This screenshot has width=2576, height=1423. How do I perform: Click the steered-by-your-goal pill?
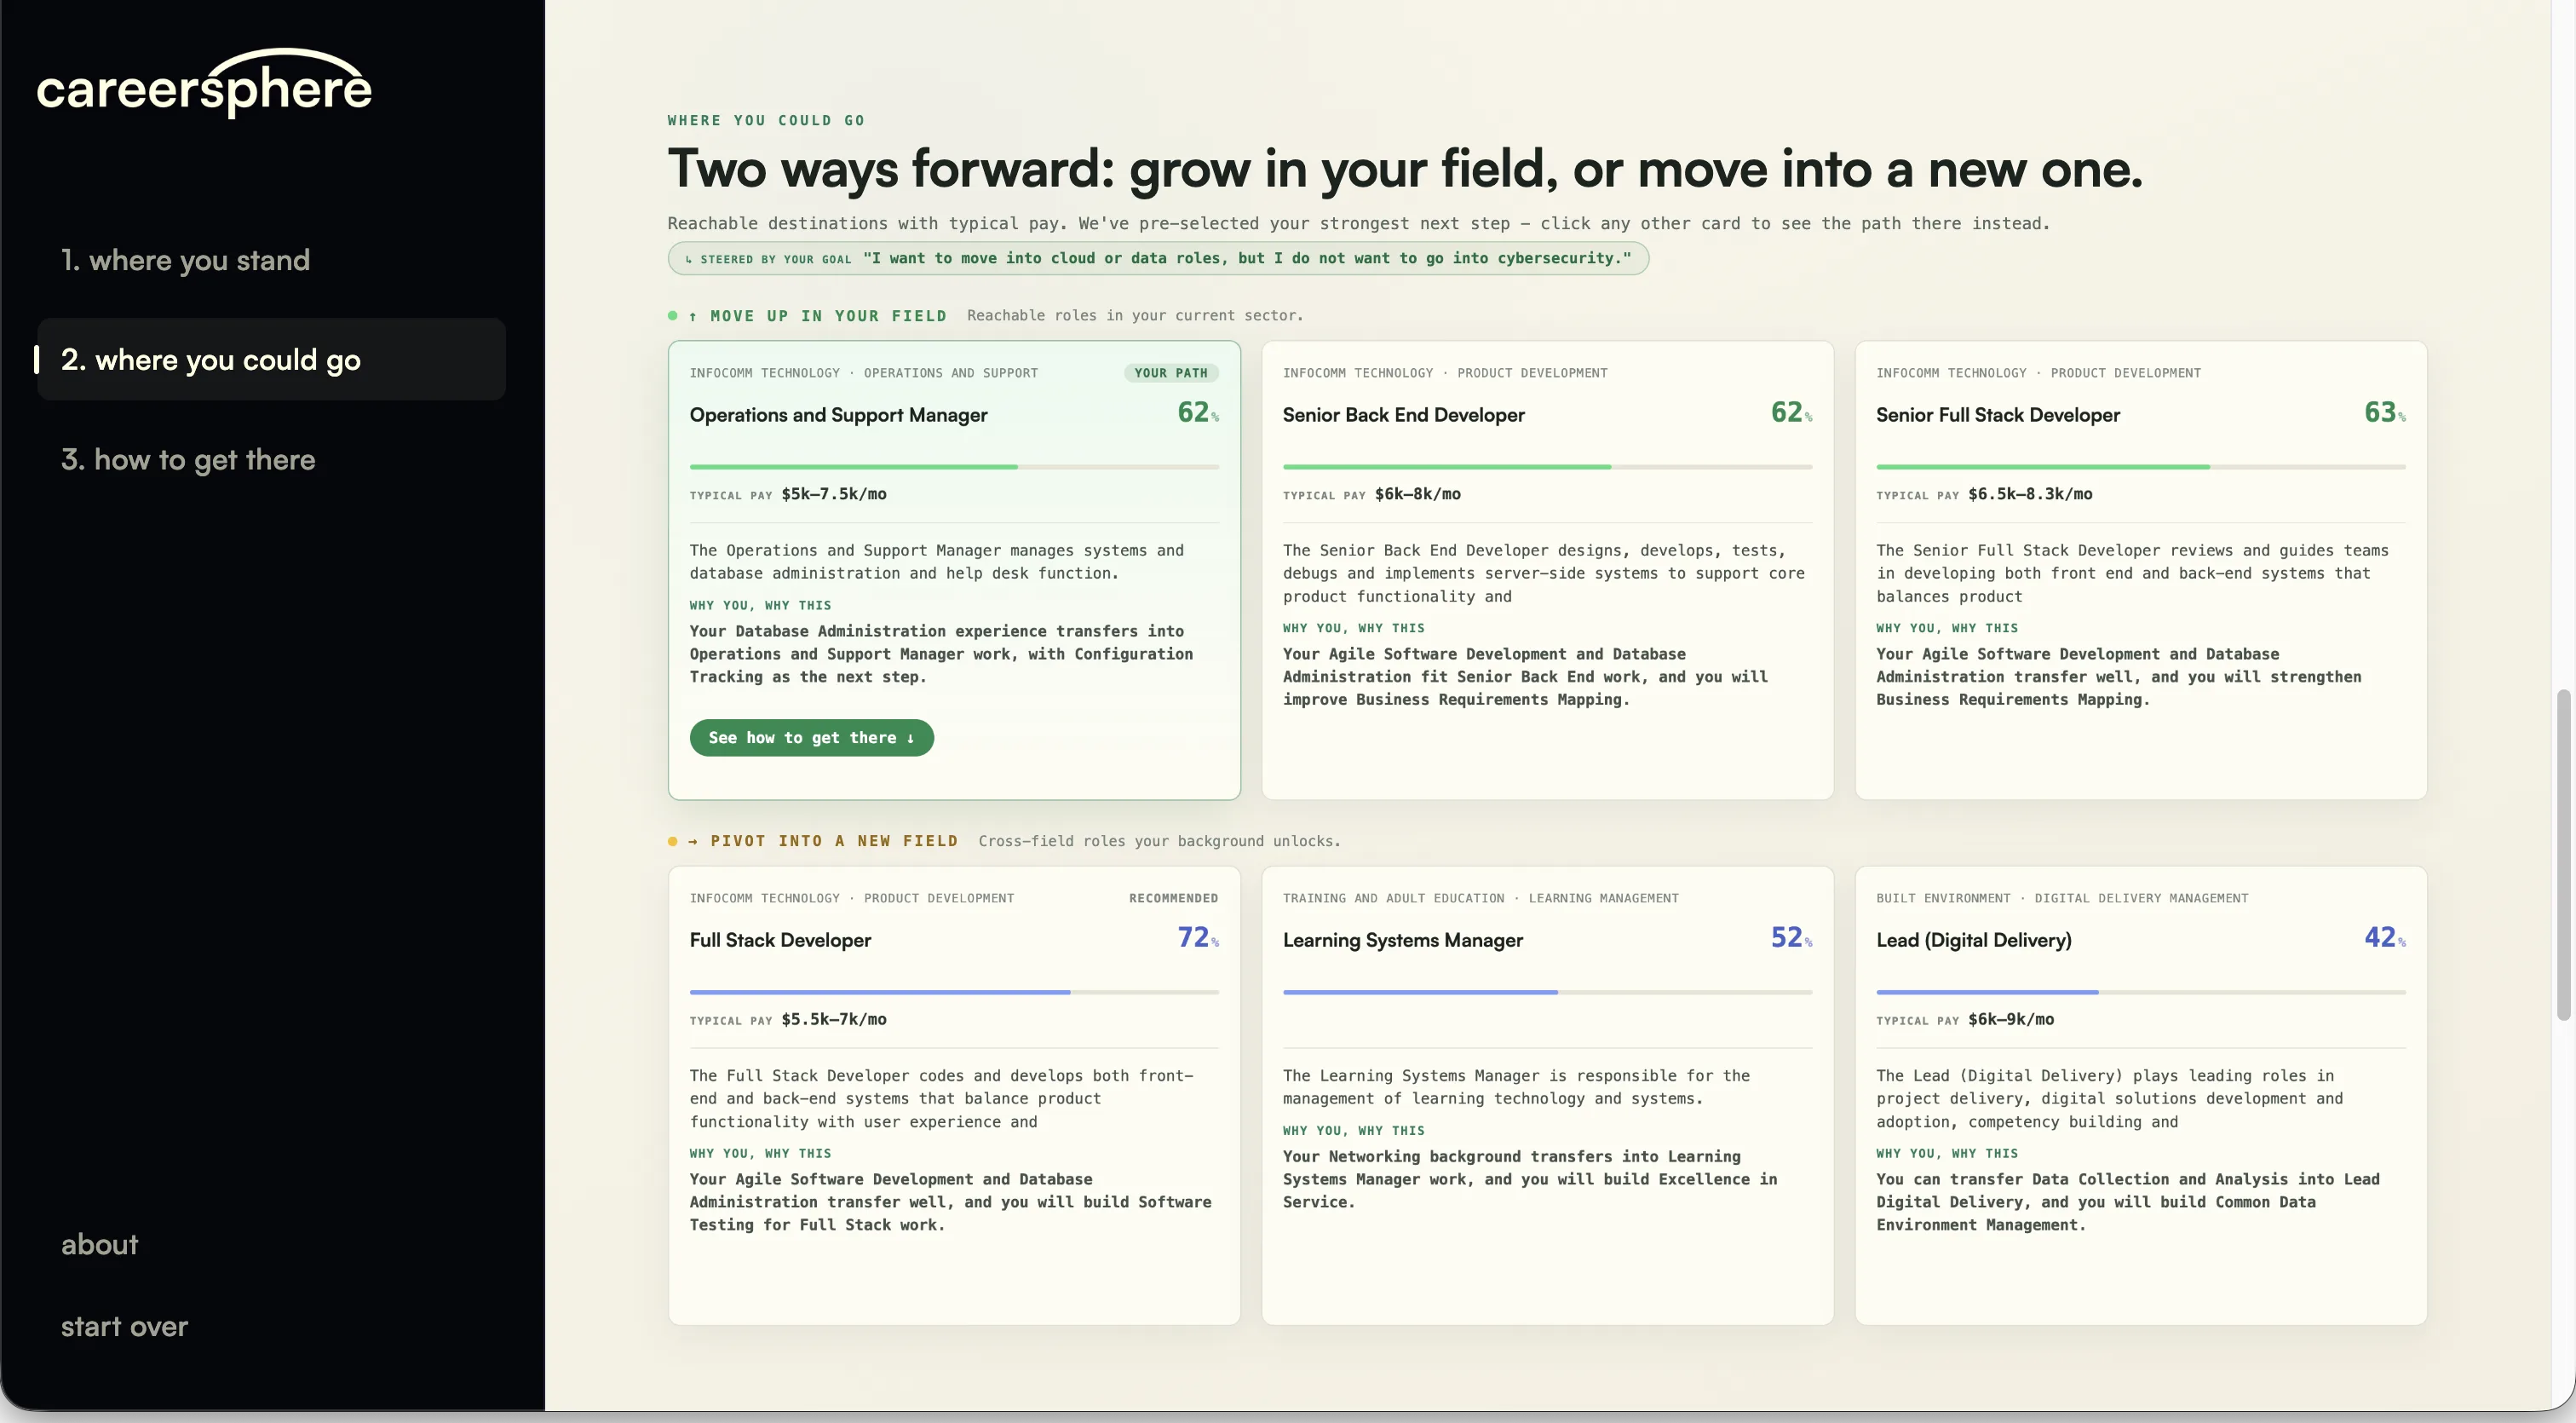(x=1158, y=258)
